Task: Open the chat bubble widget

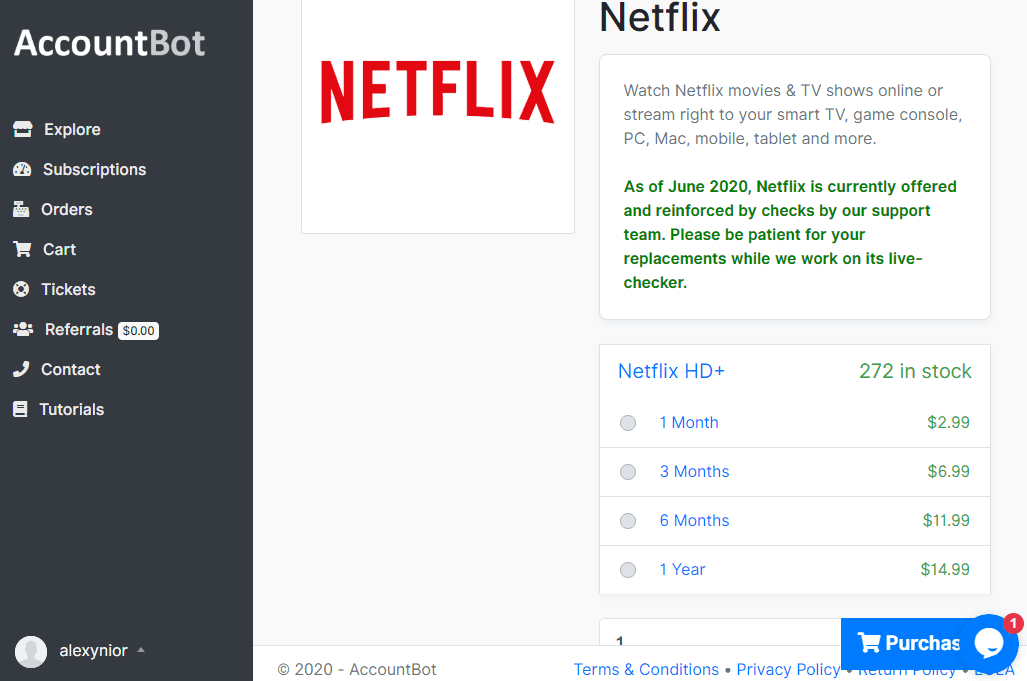Action: [990, 643]
